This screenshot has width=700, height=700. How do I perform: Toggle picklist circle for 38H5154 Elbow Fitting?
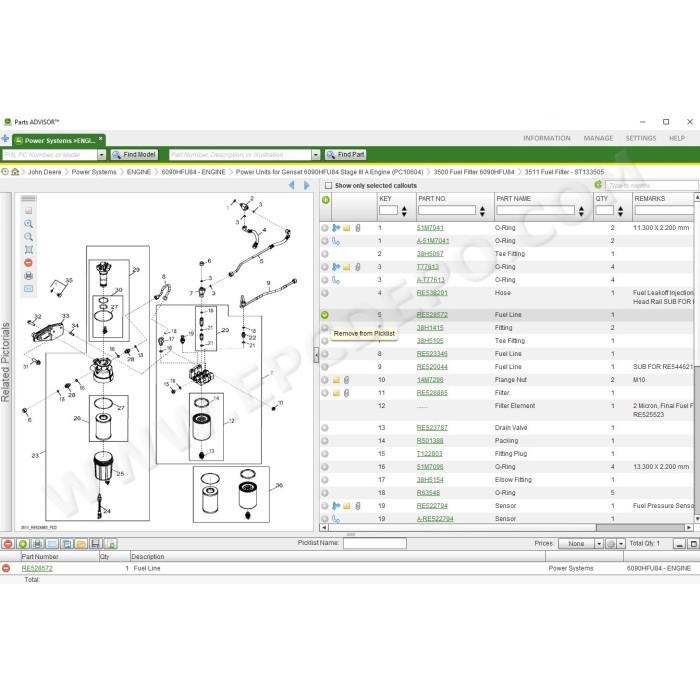(x=325, y=480)
